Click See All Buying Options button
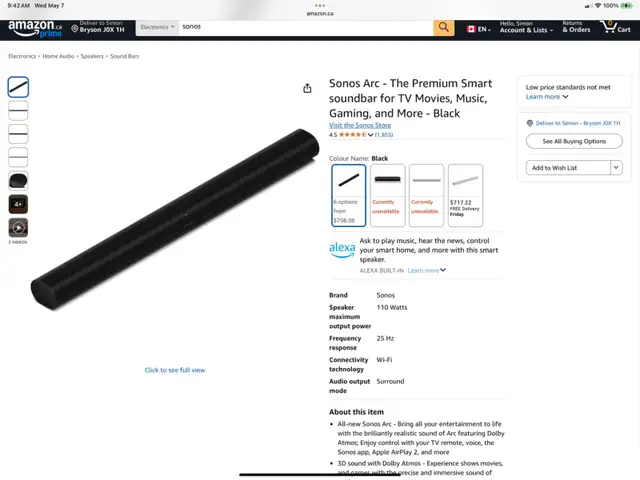 tap(574, 141)
